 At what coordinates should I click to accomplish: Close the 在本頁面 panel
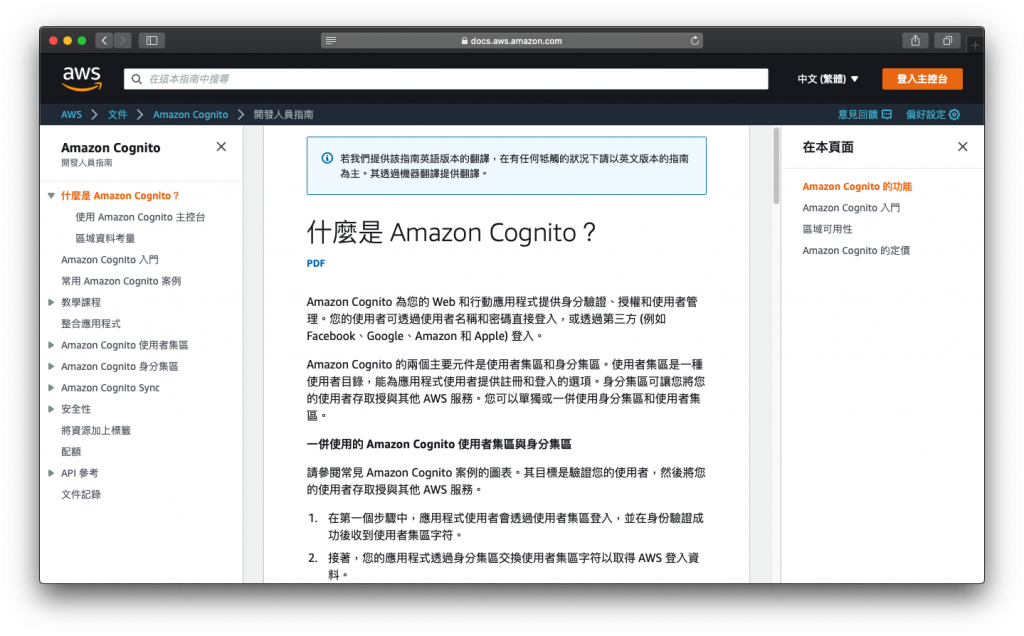pos(963,147)
